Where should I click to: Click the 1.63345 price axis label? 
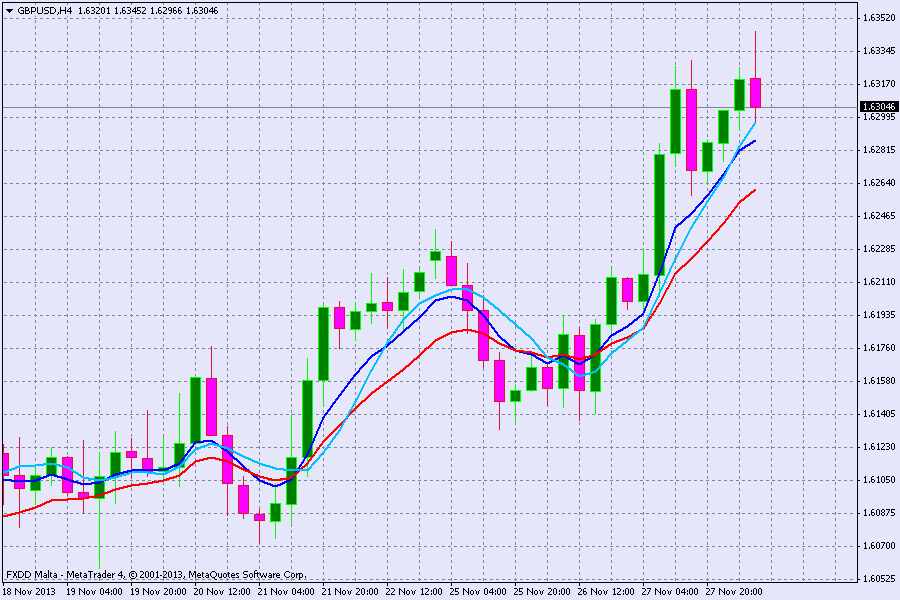878,50
